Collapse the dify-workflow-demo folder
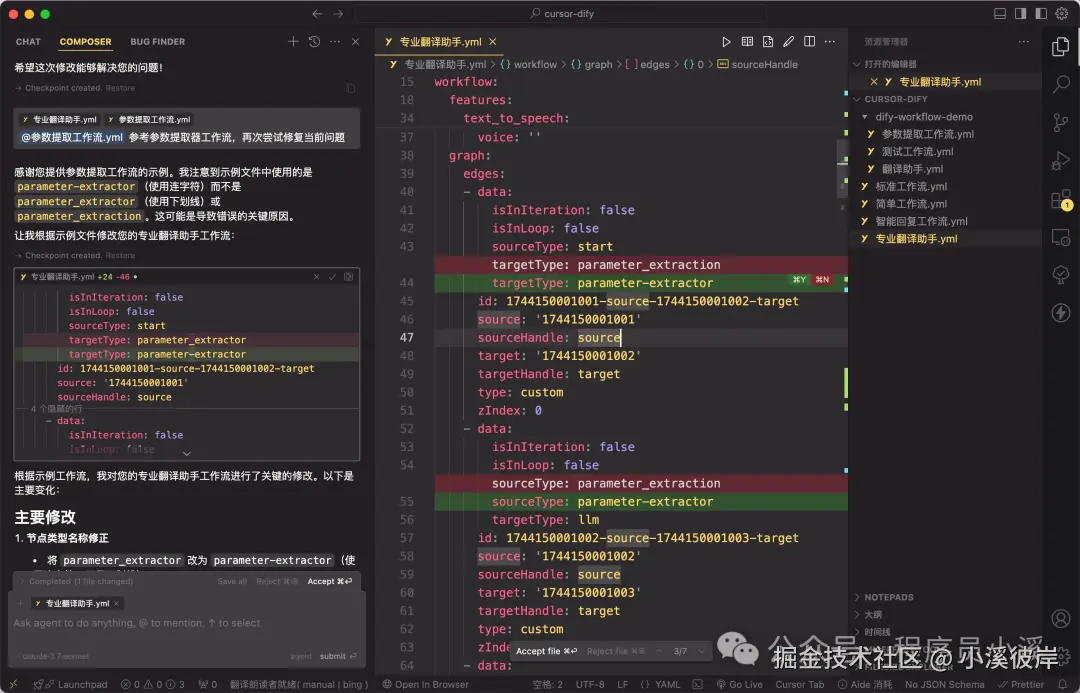 [x=924, y=117]
